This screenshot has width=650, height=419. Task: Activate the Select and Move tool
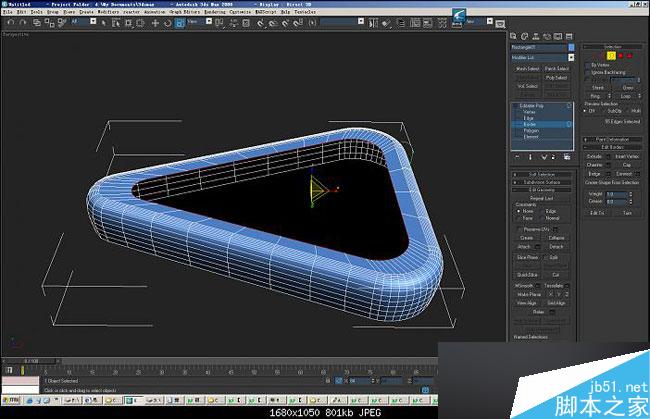point(155,23)
